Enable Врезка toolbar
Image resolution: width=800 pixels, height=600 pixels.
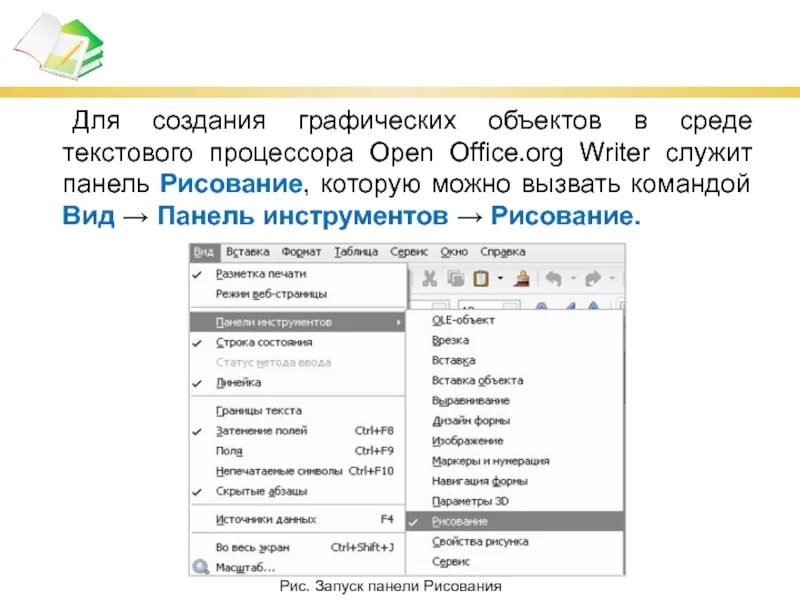point(515,340)
